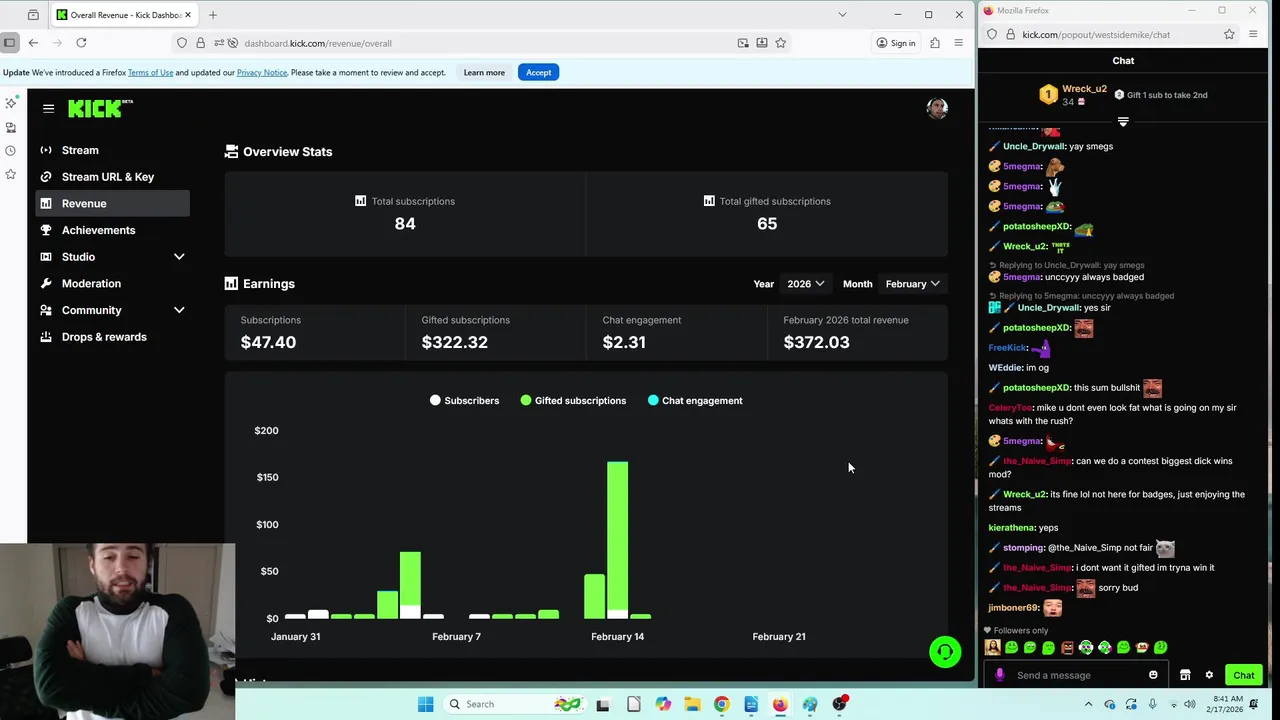The image size is (1280, 720).
Task: Open the AI chatbot sparkle in the Firefox sidebar
Action: click(10, 103)
